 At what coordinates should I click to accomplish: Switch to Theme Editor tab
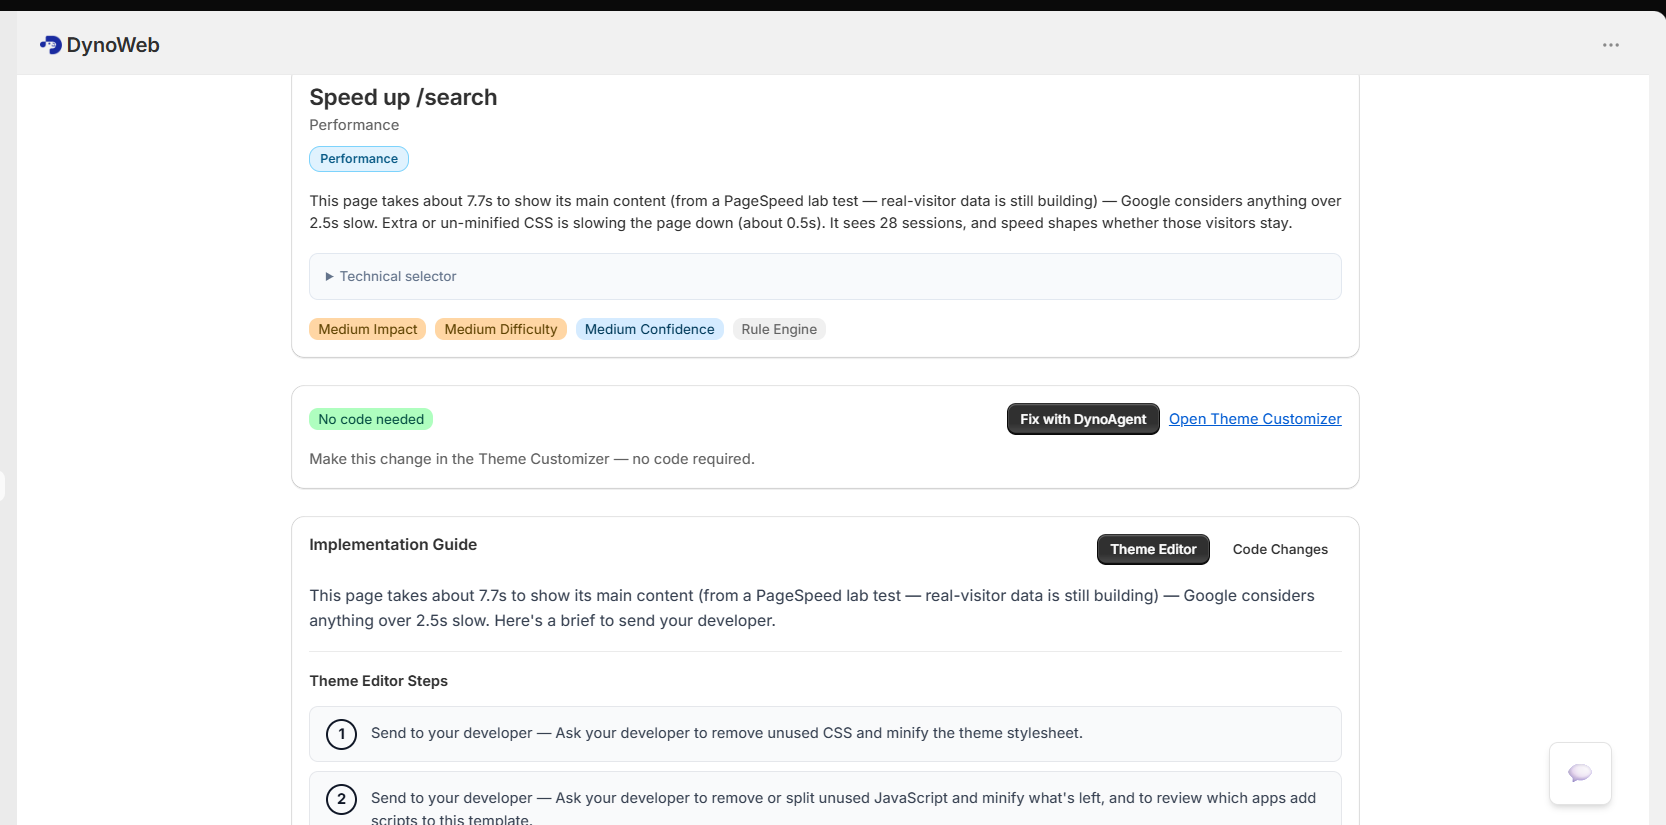(1153, 549)
